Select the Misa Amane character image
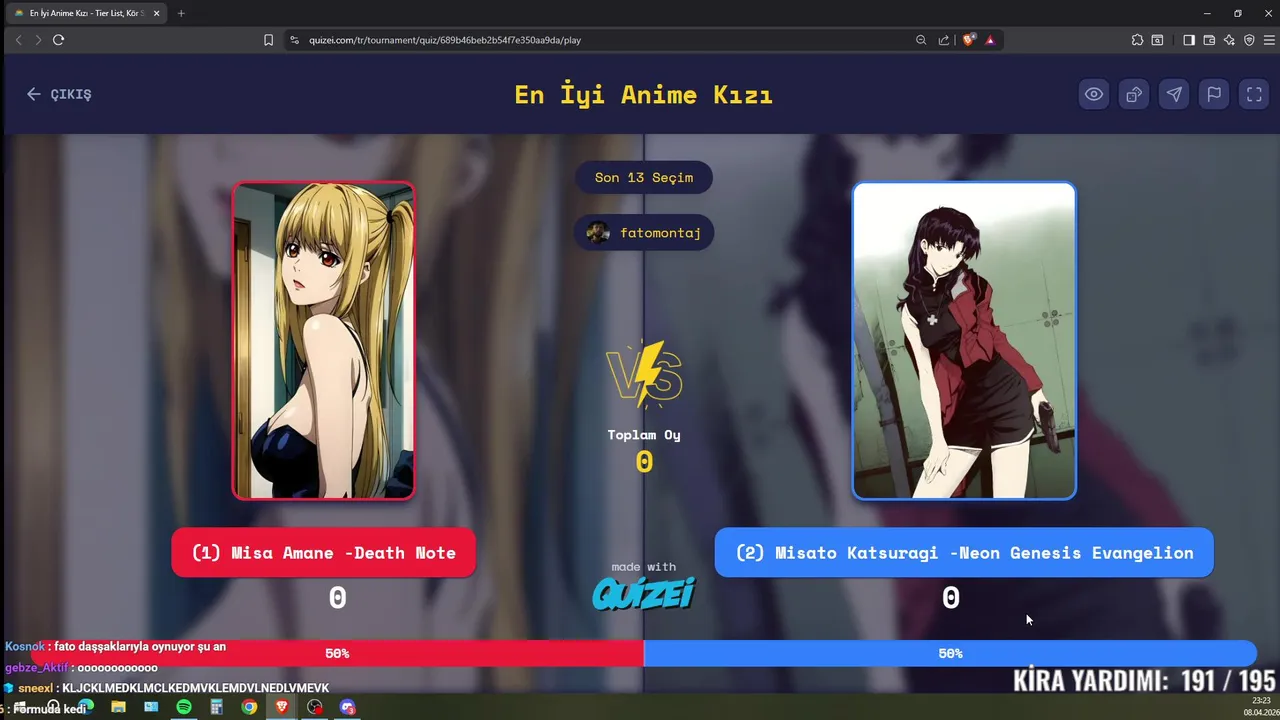1280x720 pixels. point(323,340)
